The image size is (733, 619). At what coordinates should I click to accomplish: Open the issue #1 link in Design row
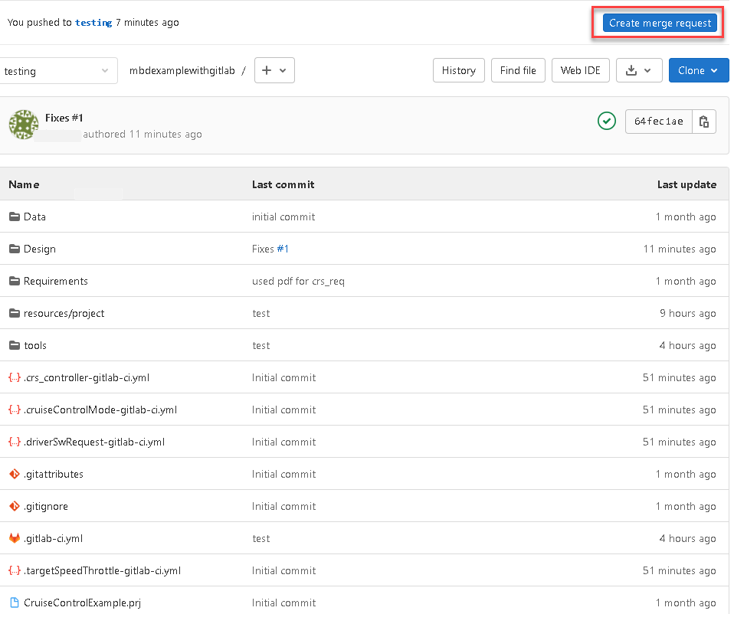point(283,249)
